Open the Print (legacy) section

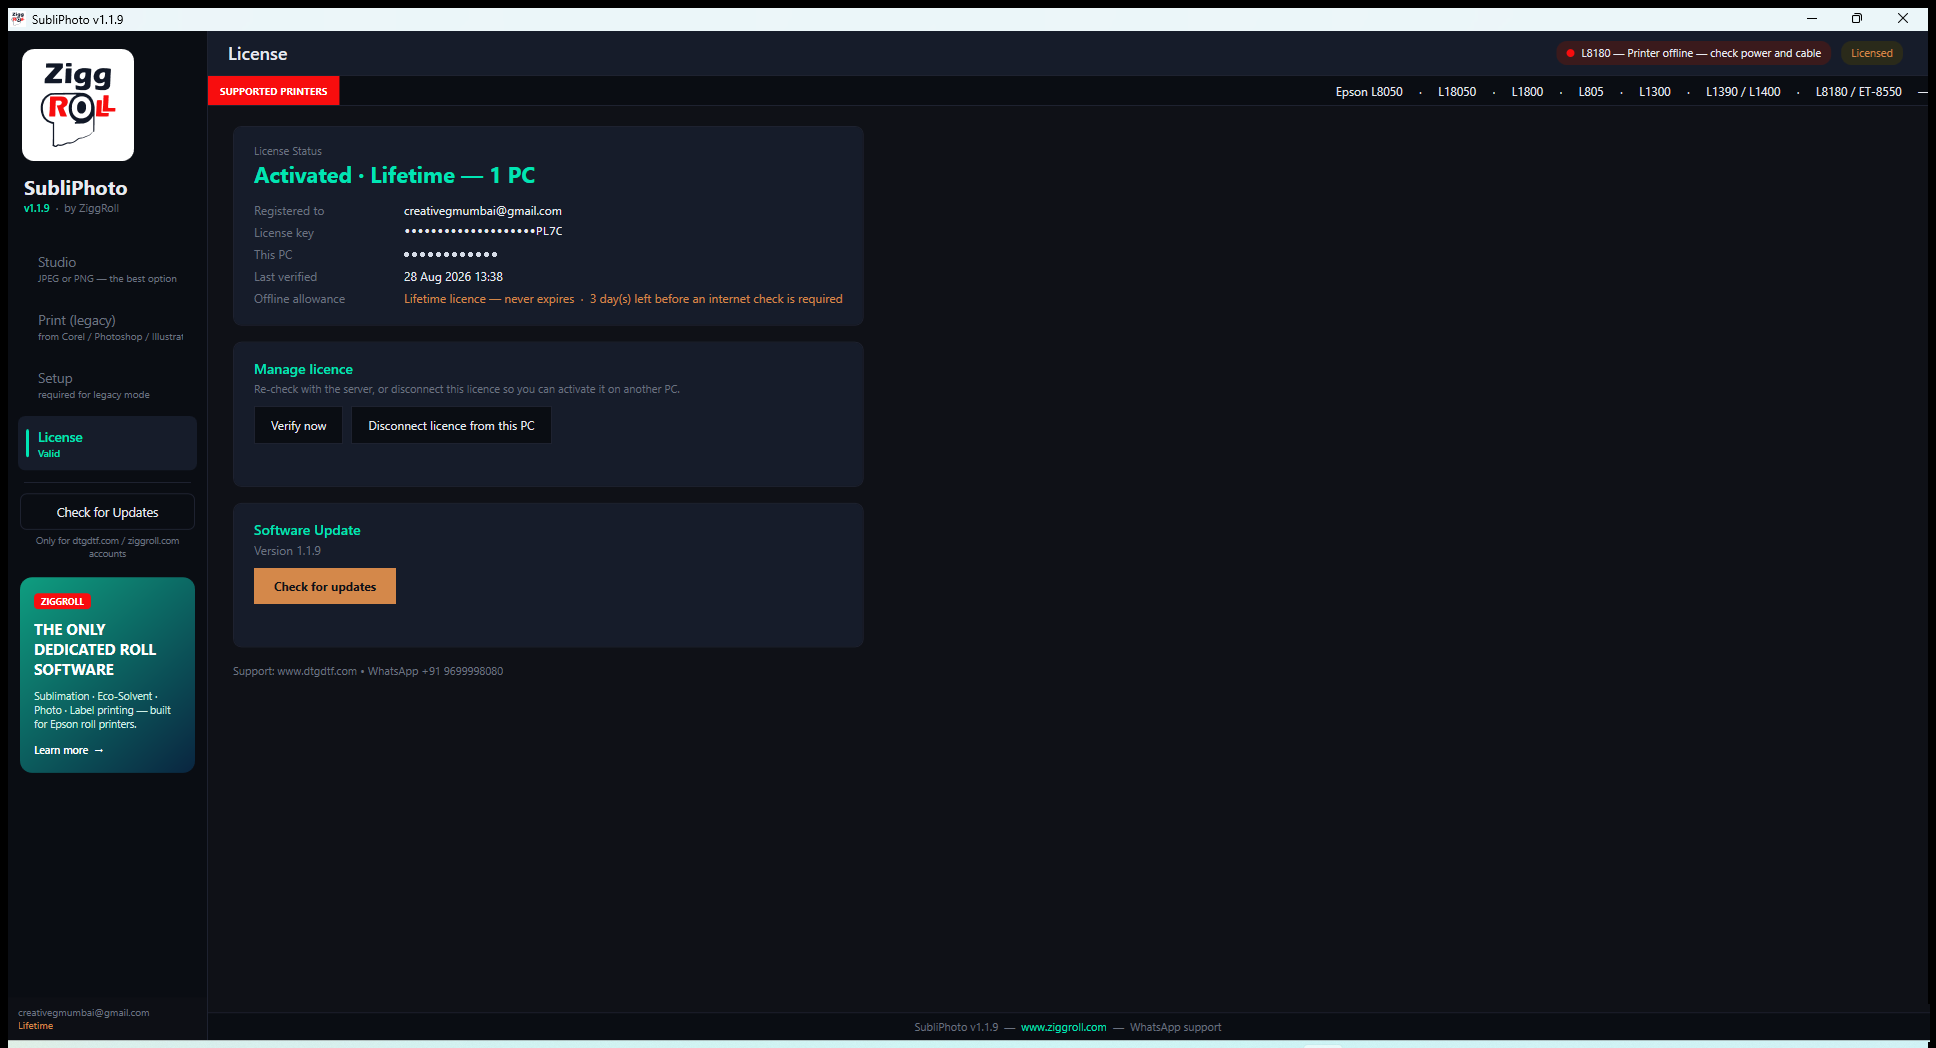107,327
